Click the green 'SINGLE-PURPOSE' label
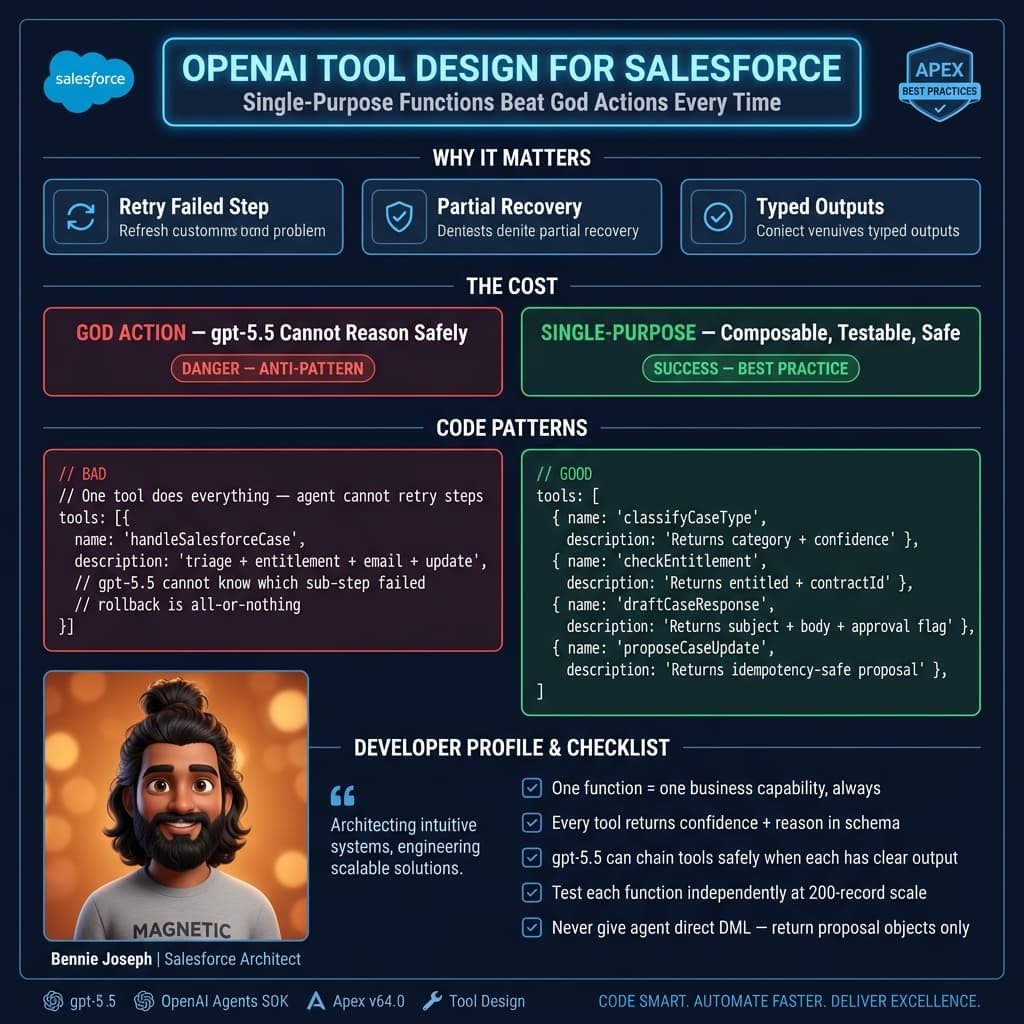The height and width of the screenshot is (1024, 1024). [x=618, y=333]
